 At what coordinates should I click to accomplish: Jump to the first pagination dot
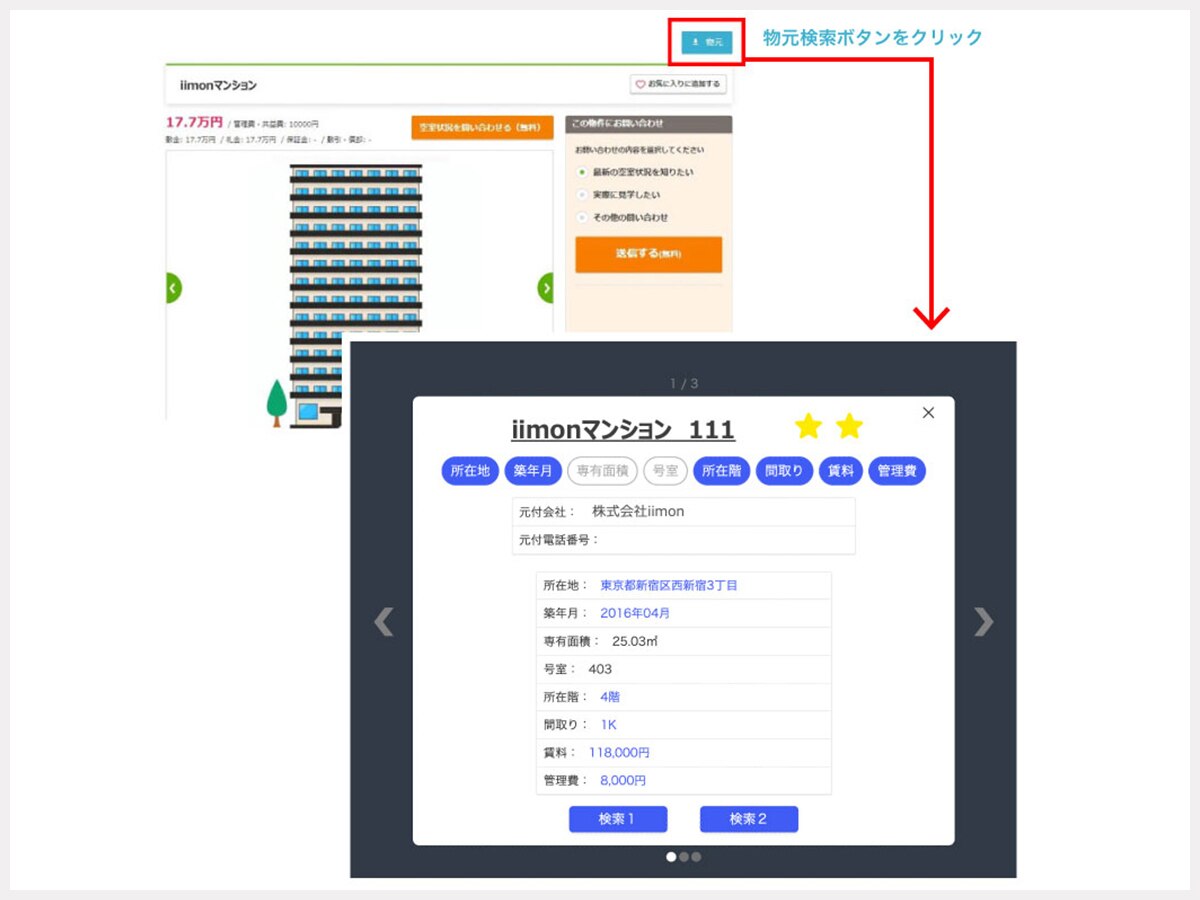pyautogui.click(x=672, y=856)
